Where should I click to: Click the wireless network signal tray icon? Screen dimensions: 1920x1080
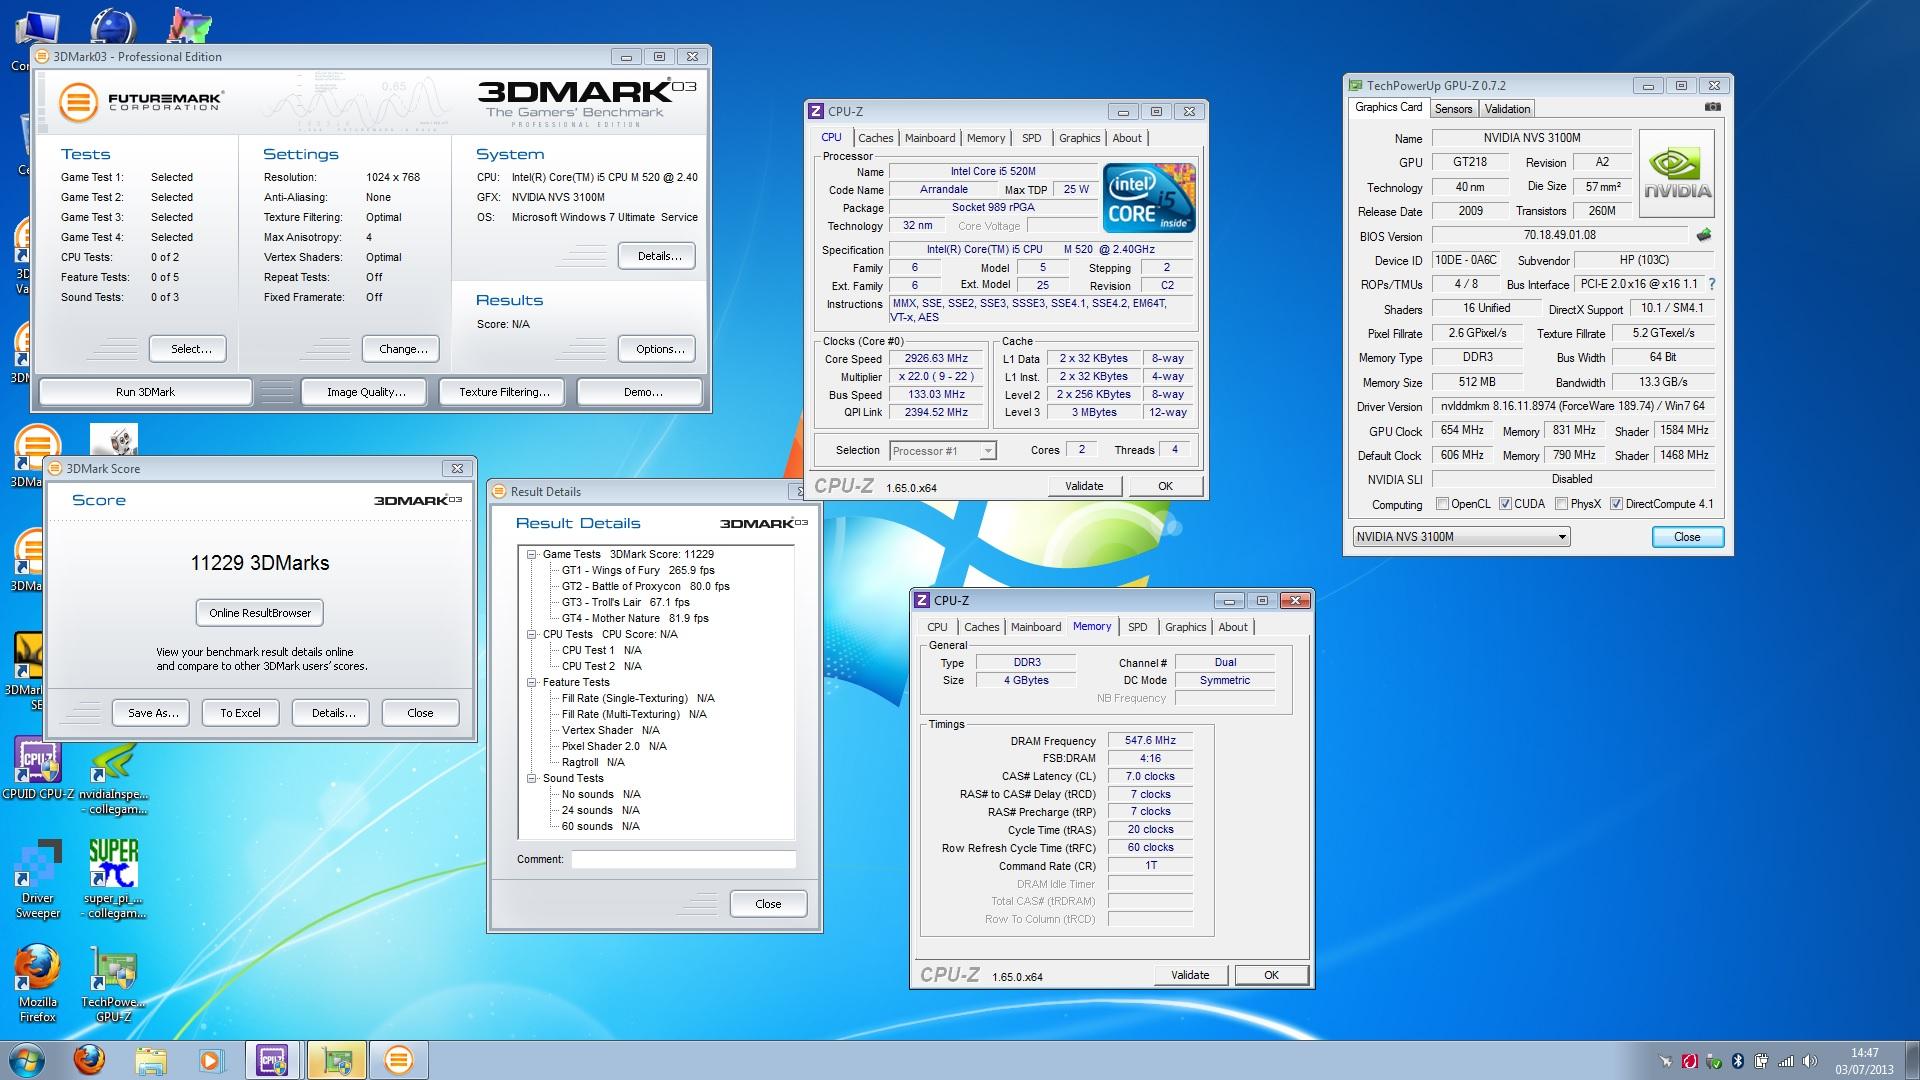tap(1786, 1061)
